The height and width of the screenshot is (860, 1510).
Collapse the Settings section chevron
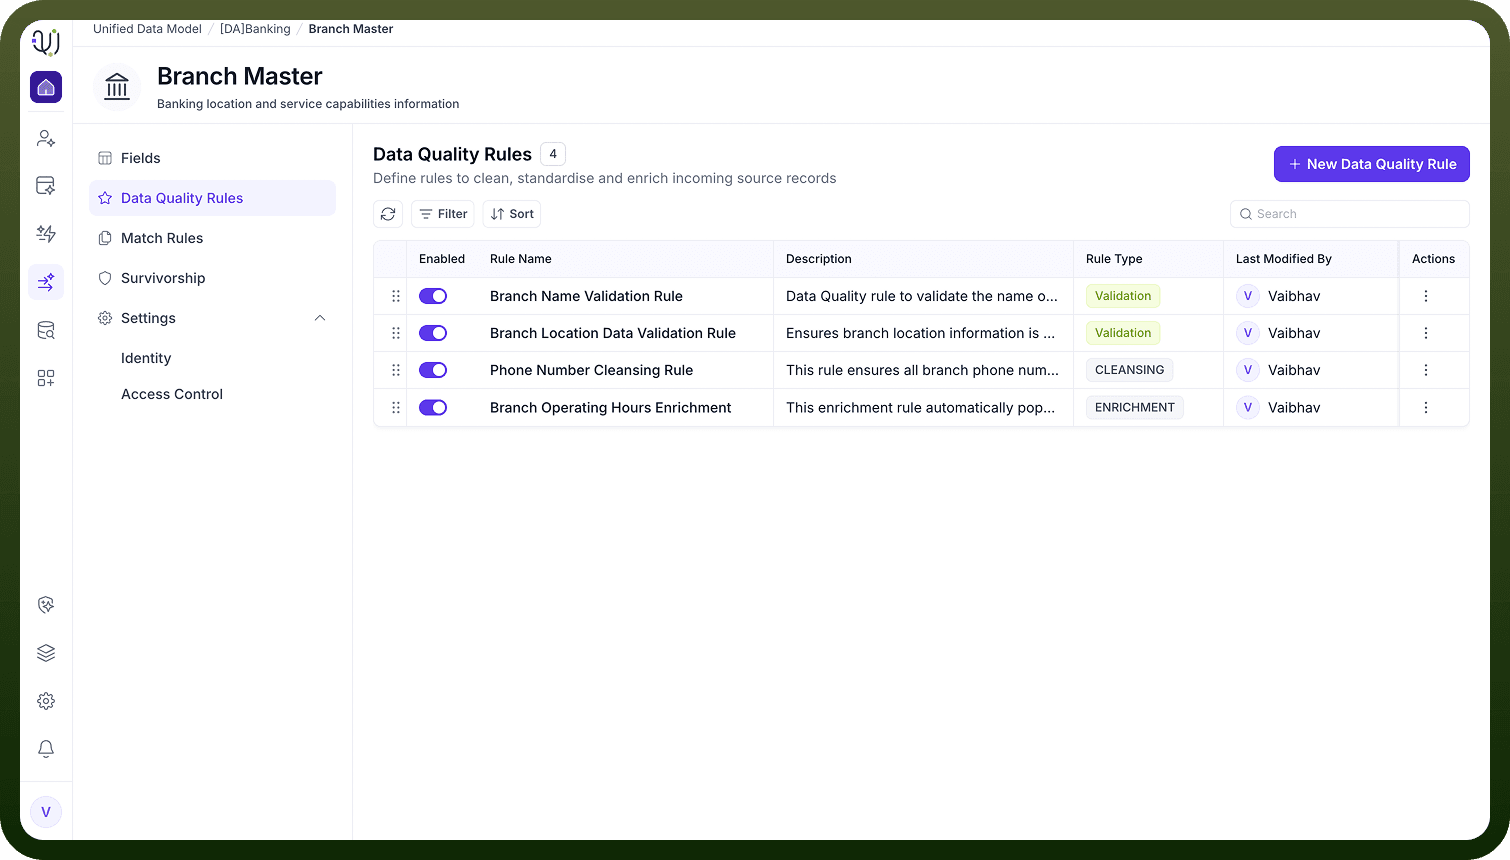pyautogui.click(x=320, y=318)
